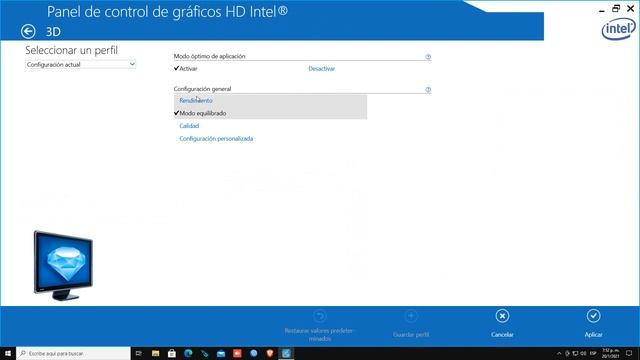Click the active Intel graphics taskbar icon
Image resolution: width=640 pixels, height=360 pixels.
coord(286,353)
